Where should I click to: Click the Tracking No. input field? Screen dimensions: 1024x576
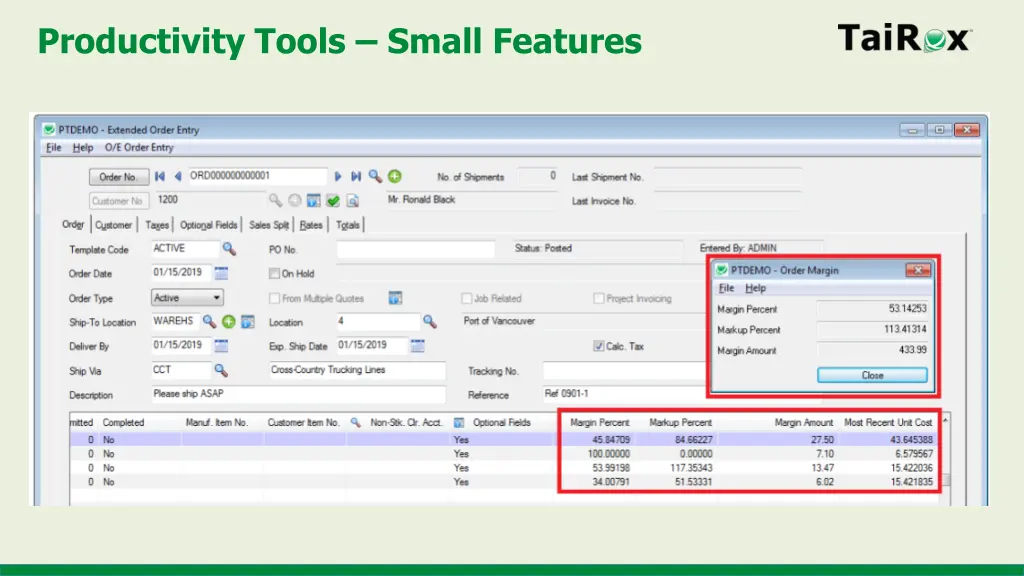tap(624, 370)
